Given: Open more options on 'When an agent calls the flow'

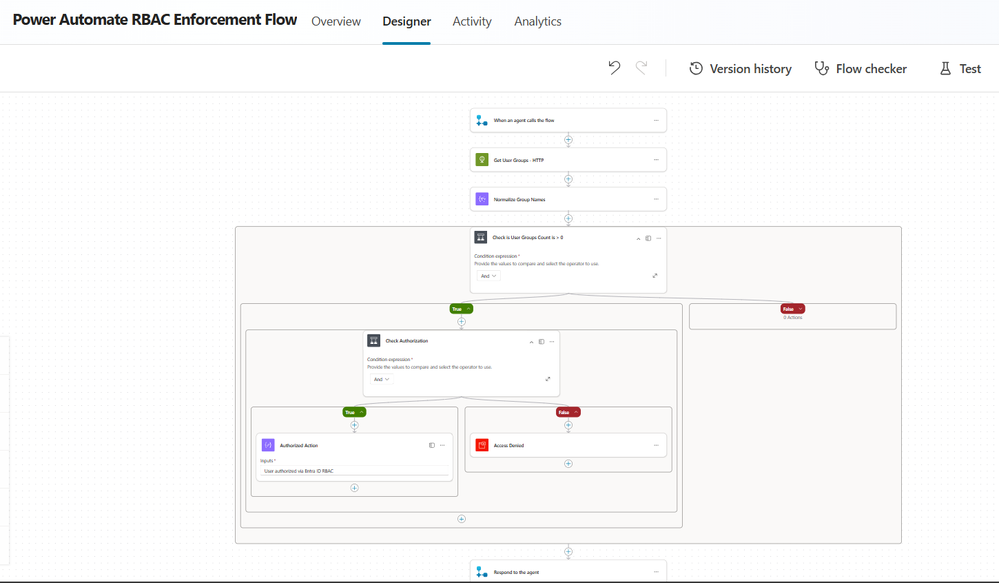Looking at the screenshot, I should click(x=656, y=120).
